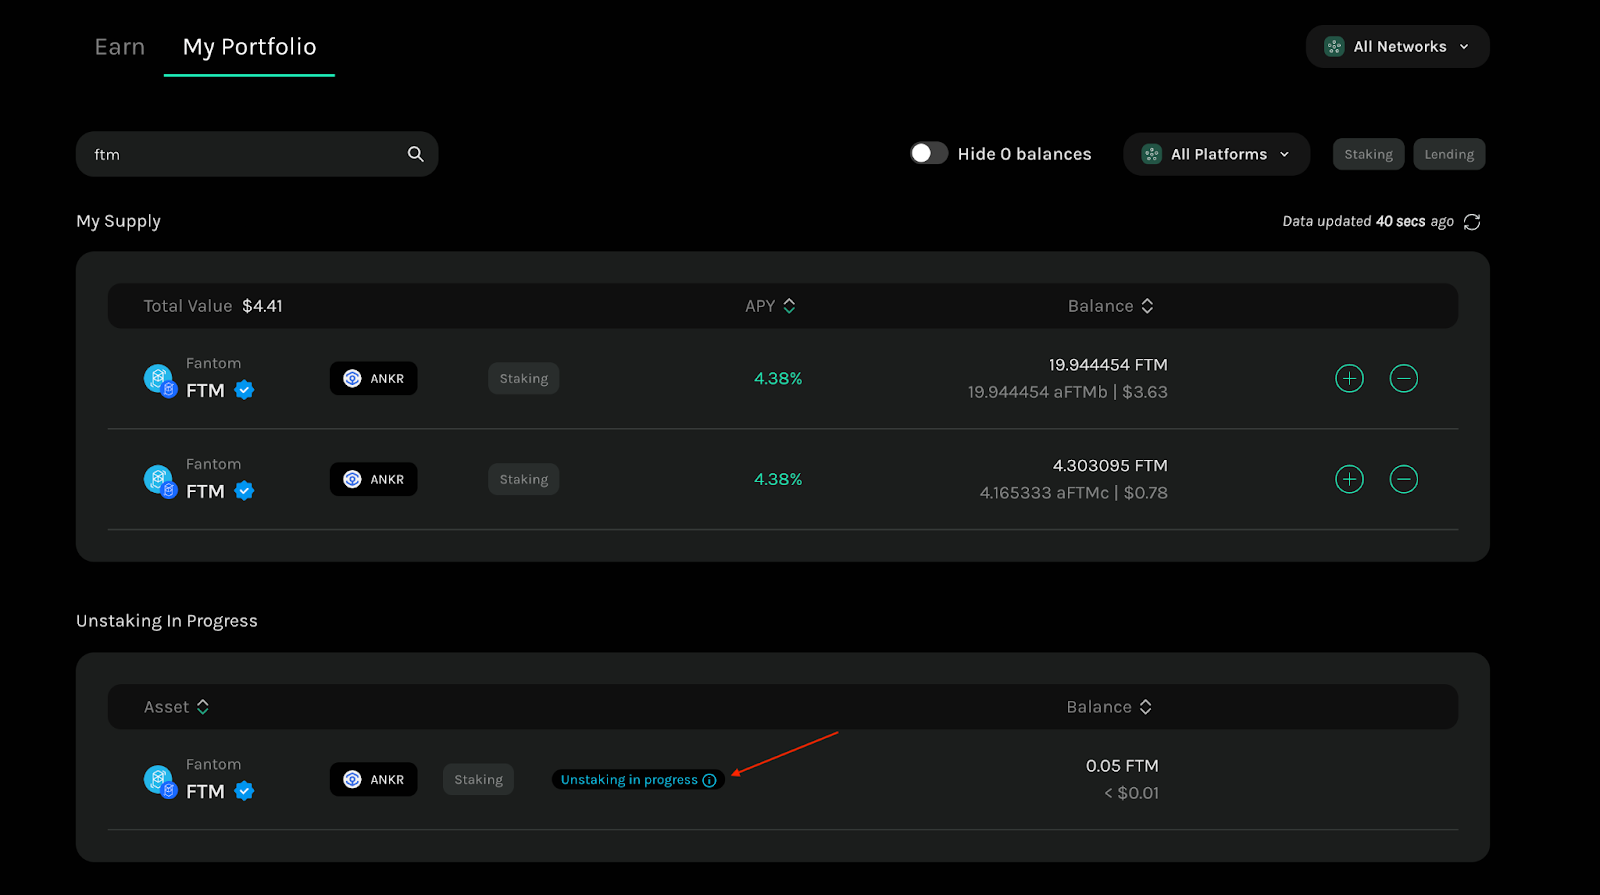The image size is (1600, 895).
Task: Click minus icon in aFTMc row
Action: tap(1404, 480)
